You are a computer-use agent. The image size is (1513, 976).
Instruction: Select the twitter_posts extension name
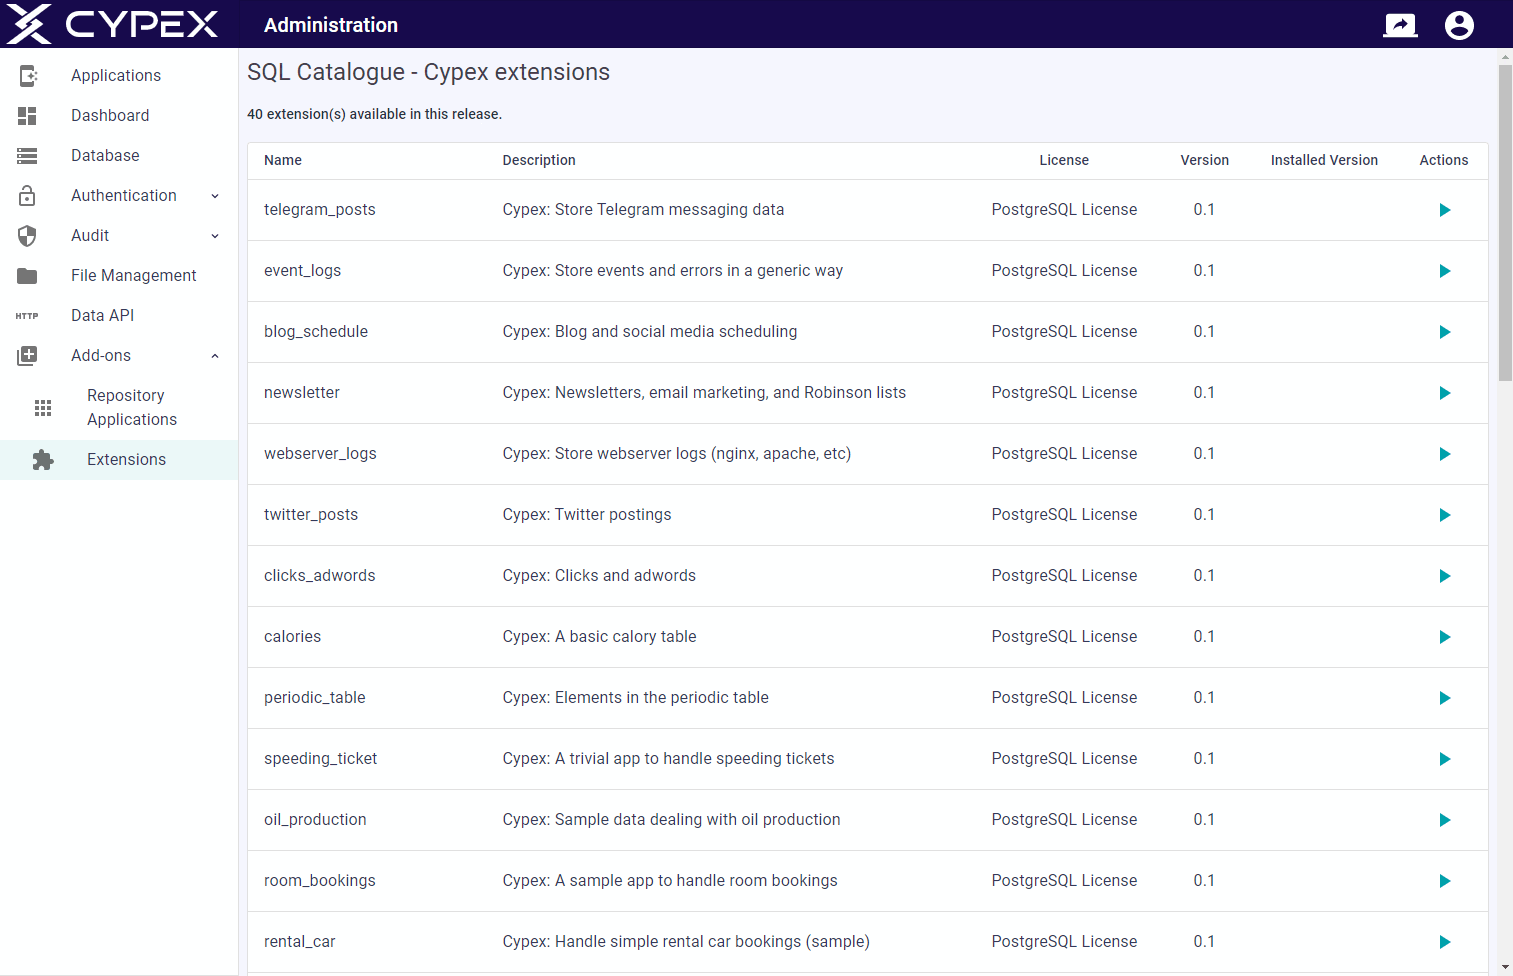click(311, 515)
